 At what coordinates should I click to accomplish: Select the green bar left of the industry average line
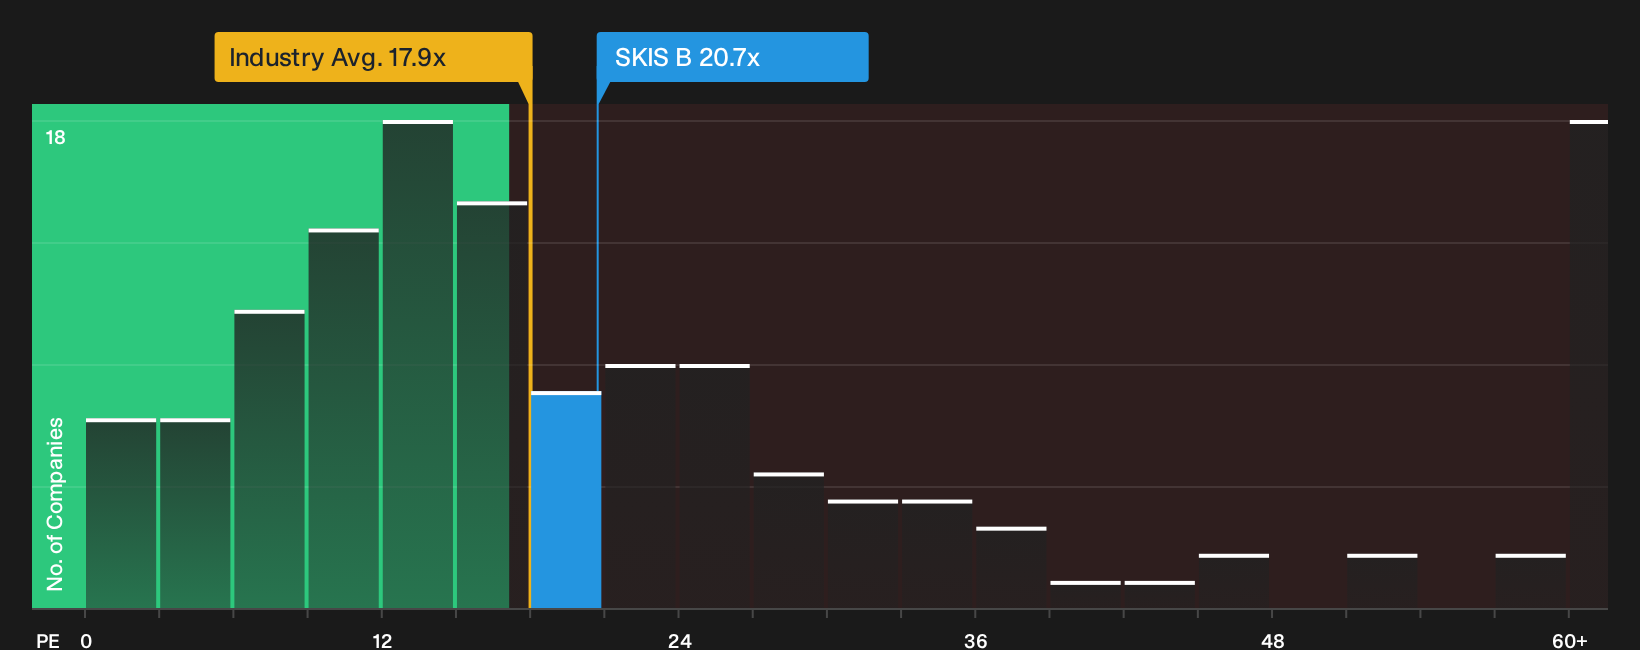pos(492,405)
